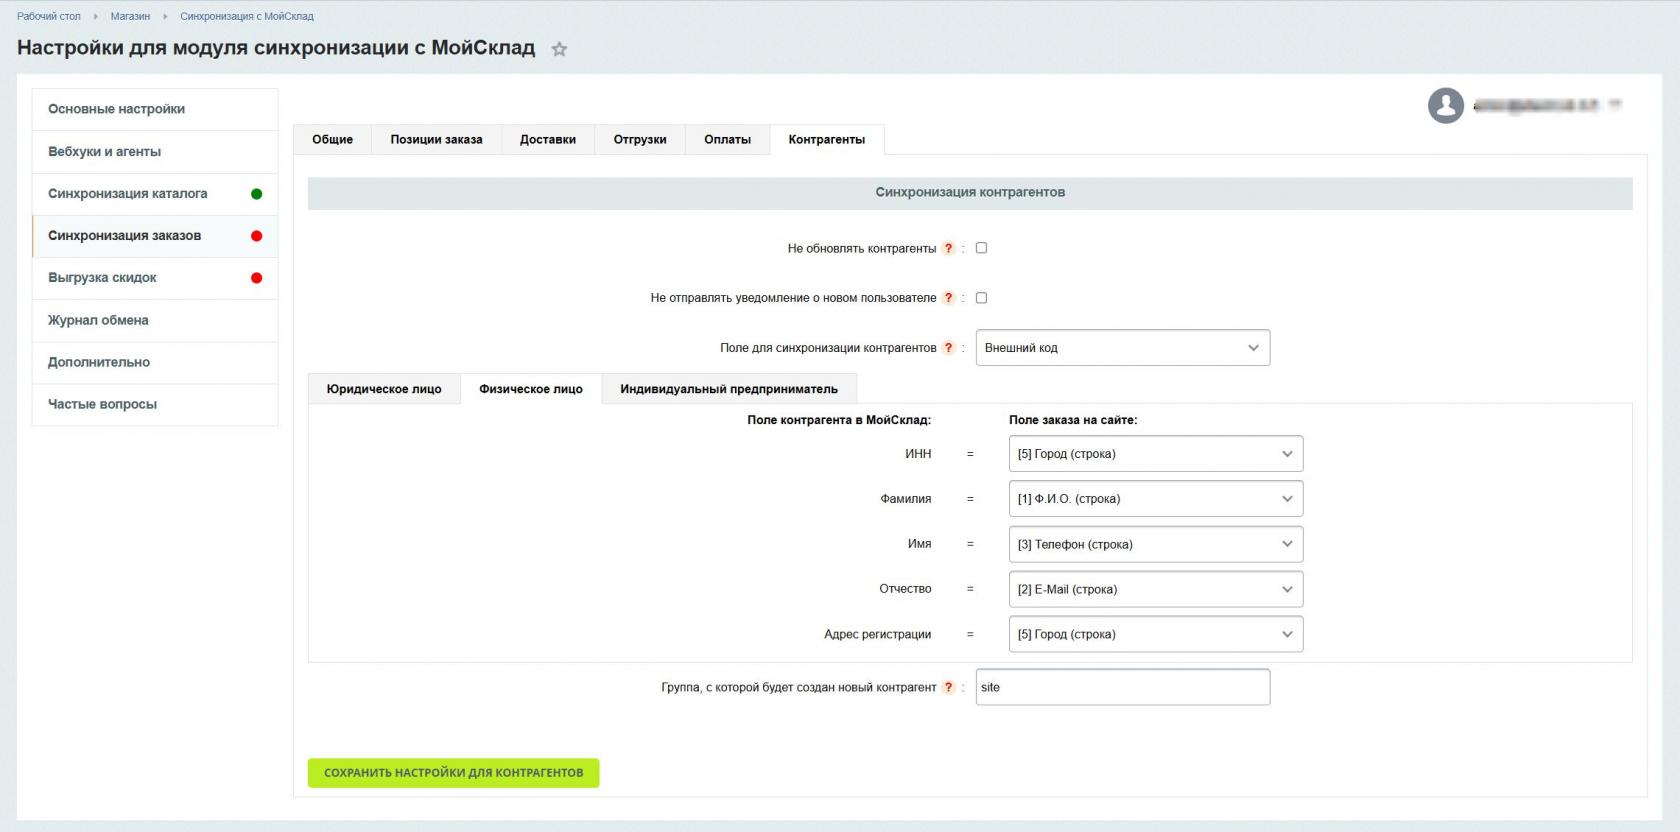Open 'Частые вопросы' in the sidebar

coord(155,404)
